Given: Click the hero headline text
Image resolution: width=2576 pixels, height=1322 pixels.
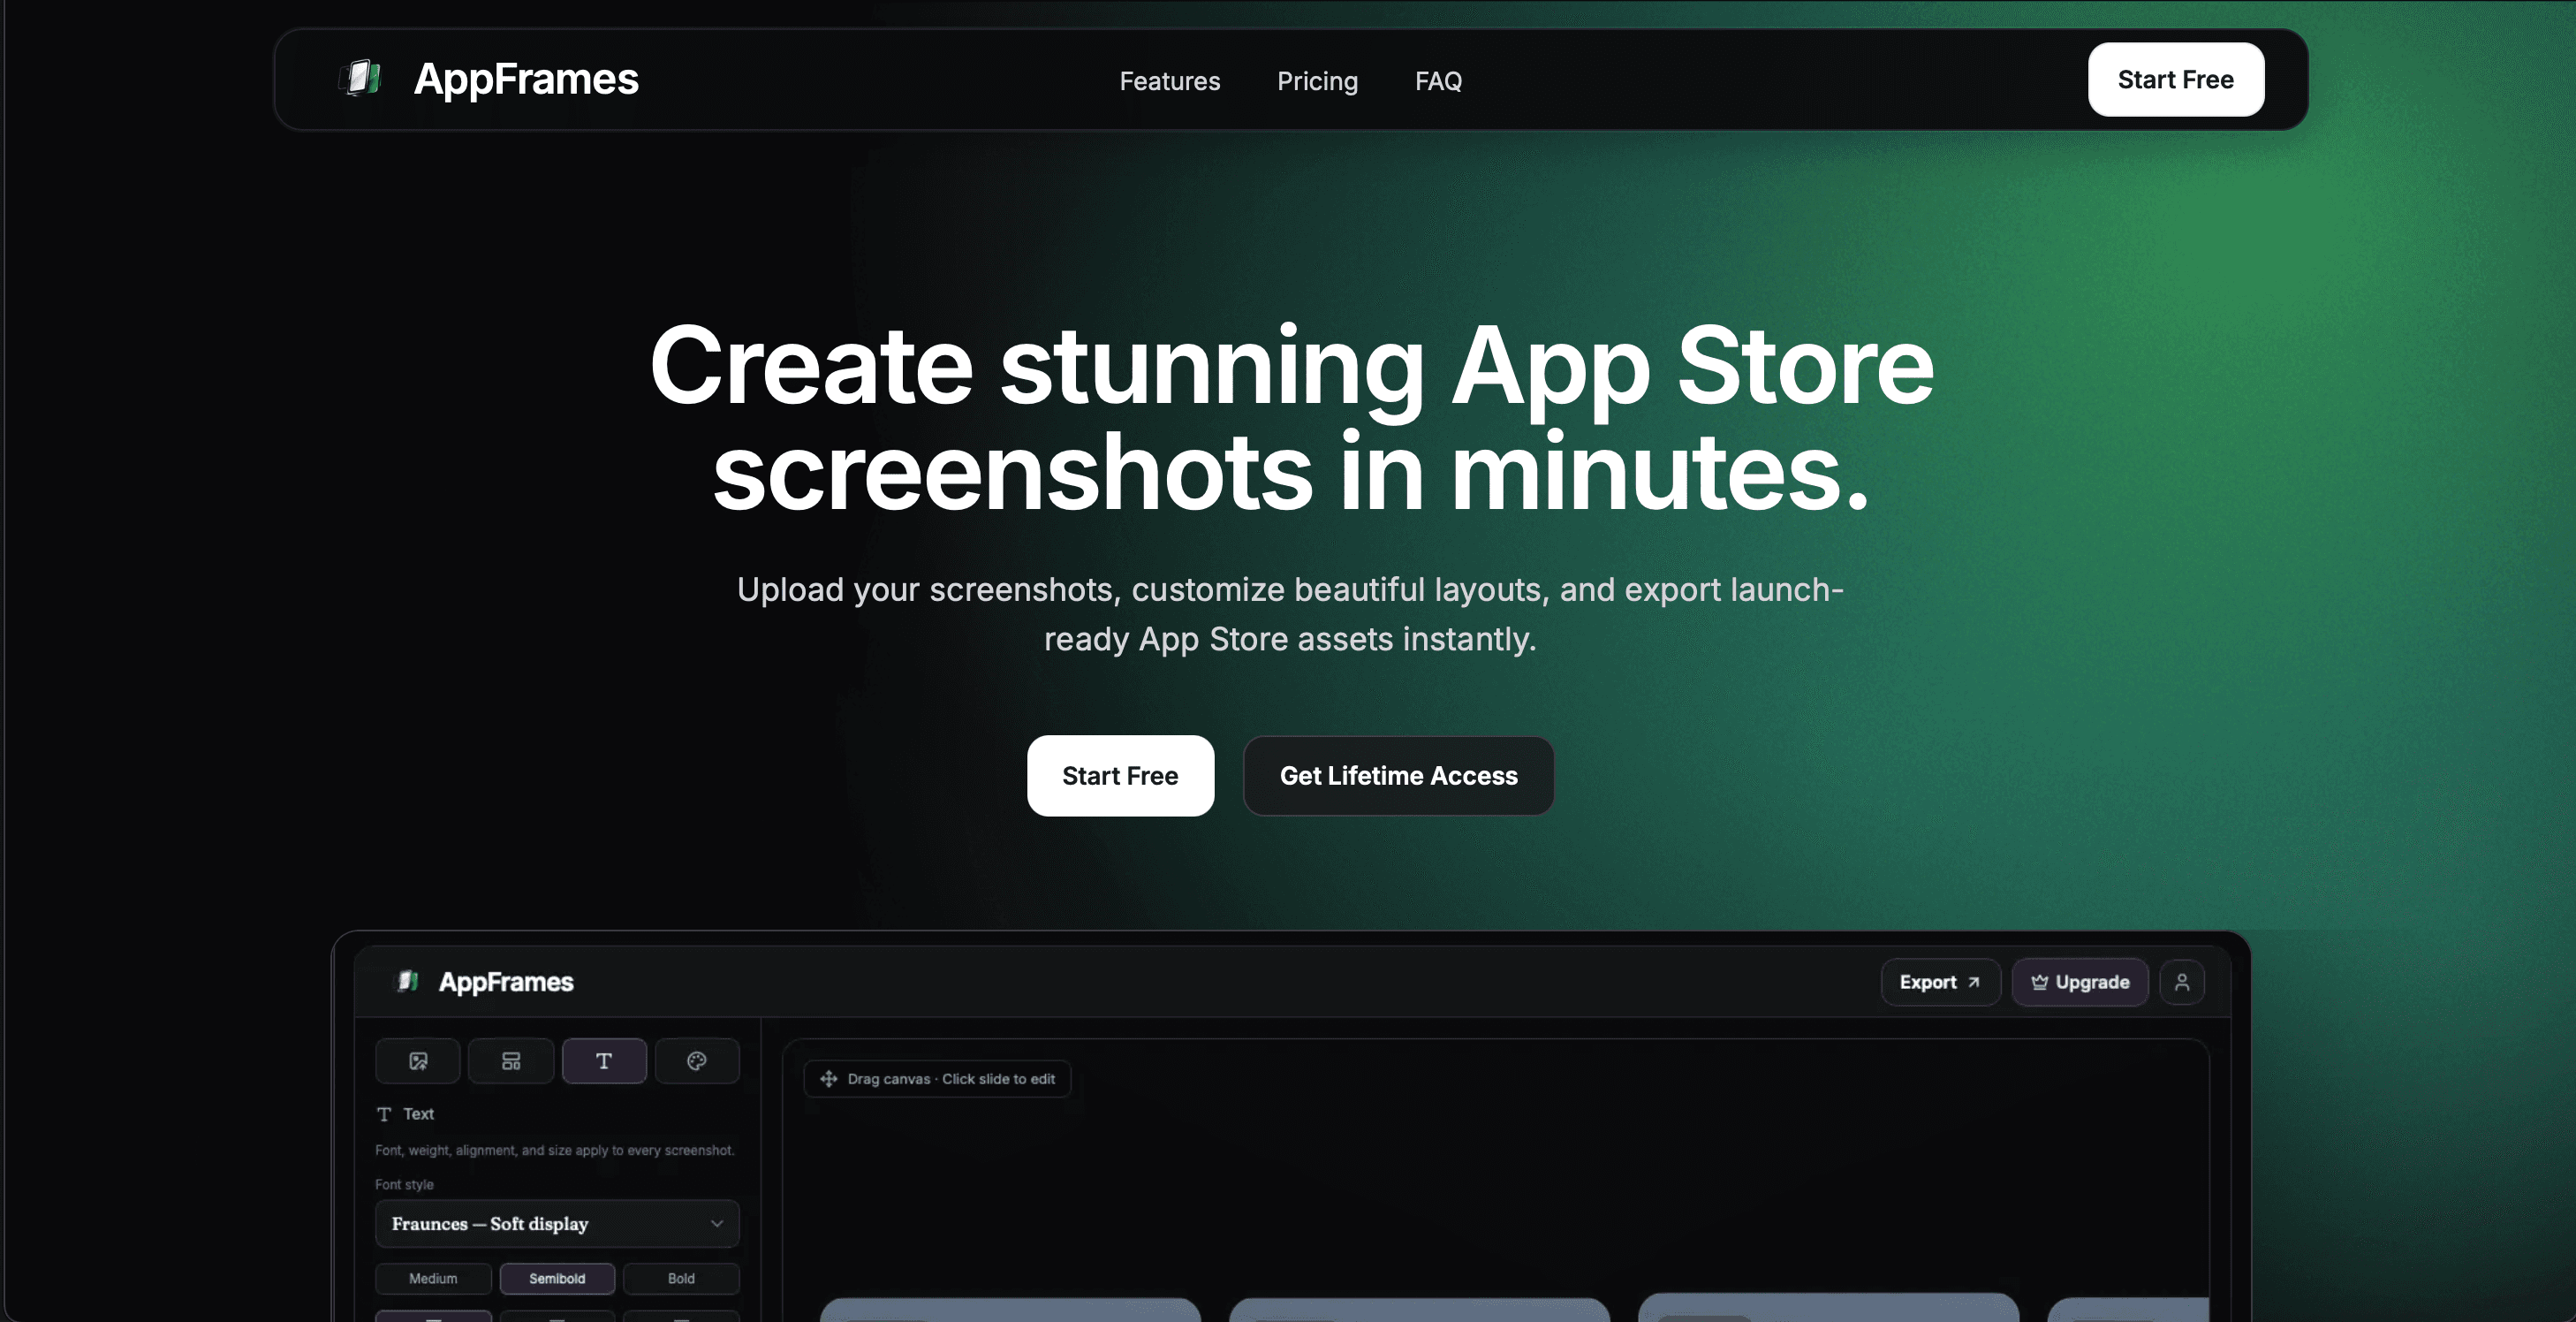Looking at the screenshot, I should 1291,418.
